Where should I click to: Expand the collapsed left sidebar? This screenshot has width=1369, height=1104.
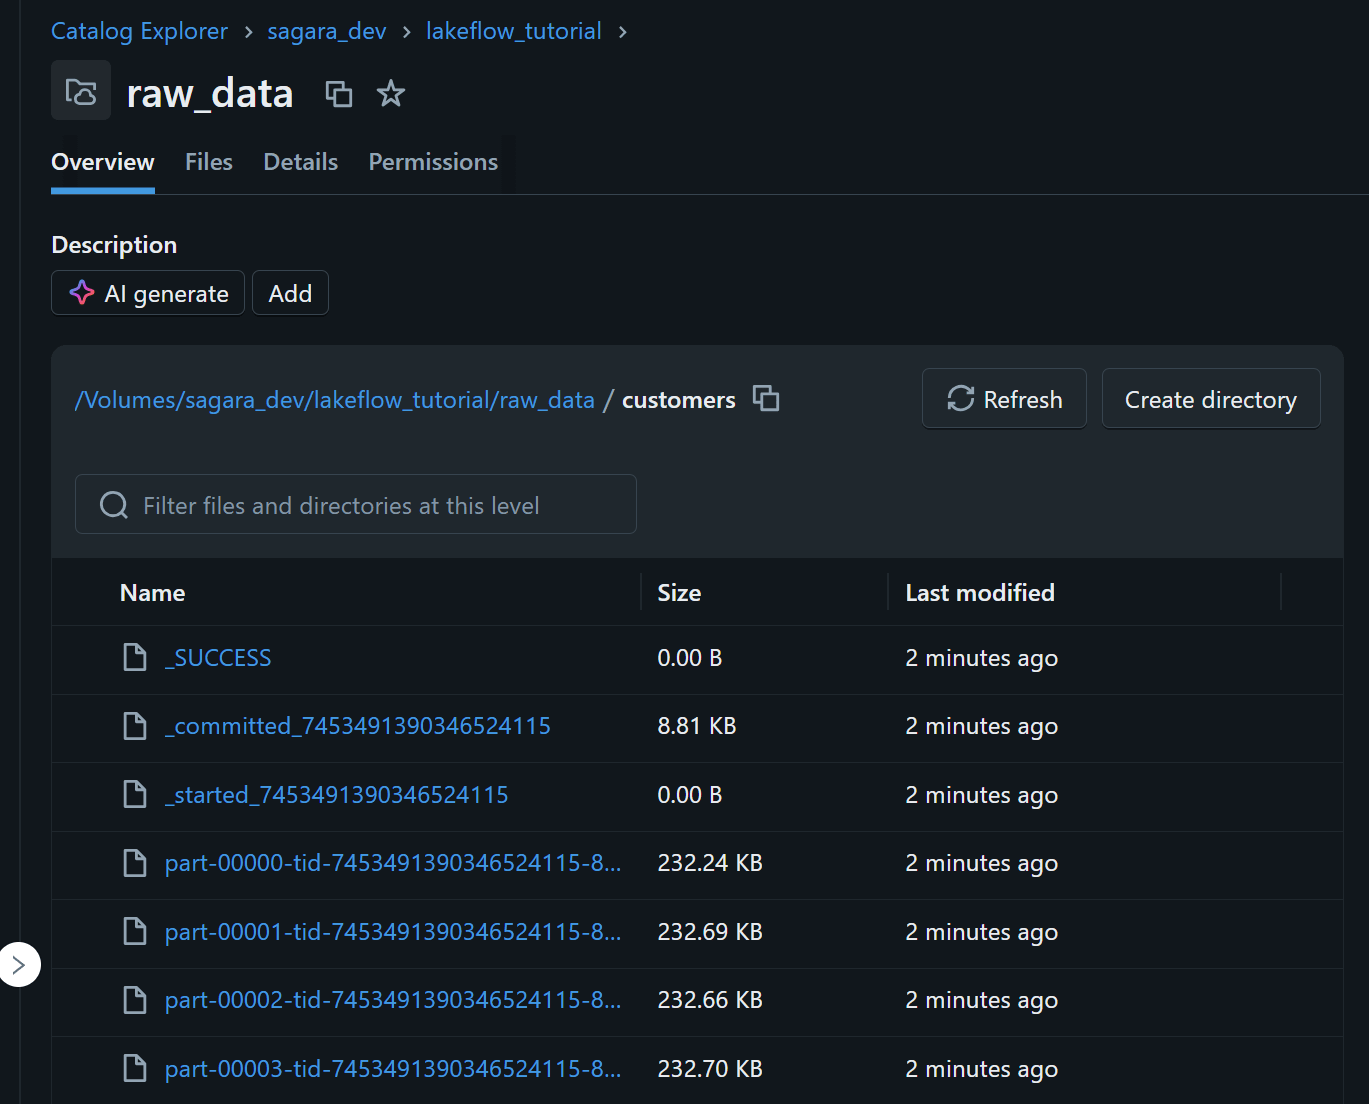(18, 965)
